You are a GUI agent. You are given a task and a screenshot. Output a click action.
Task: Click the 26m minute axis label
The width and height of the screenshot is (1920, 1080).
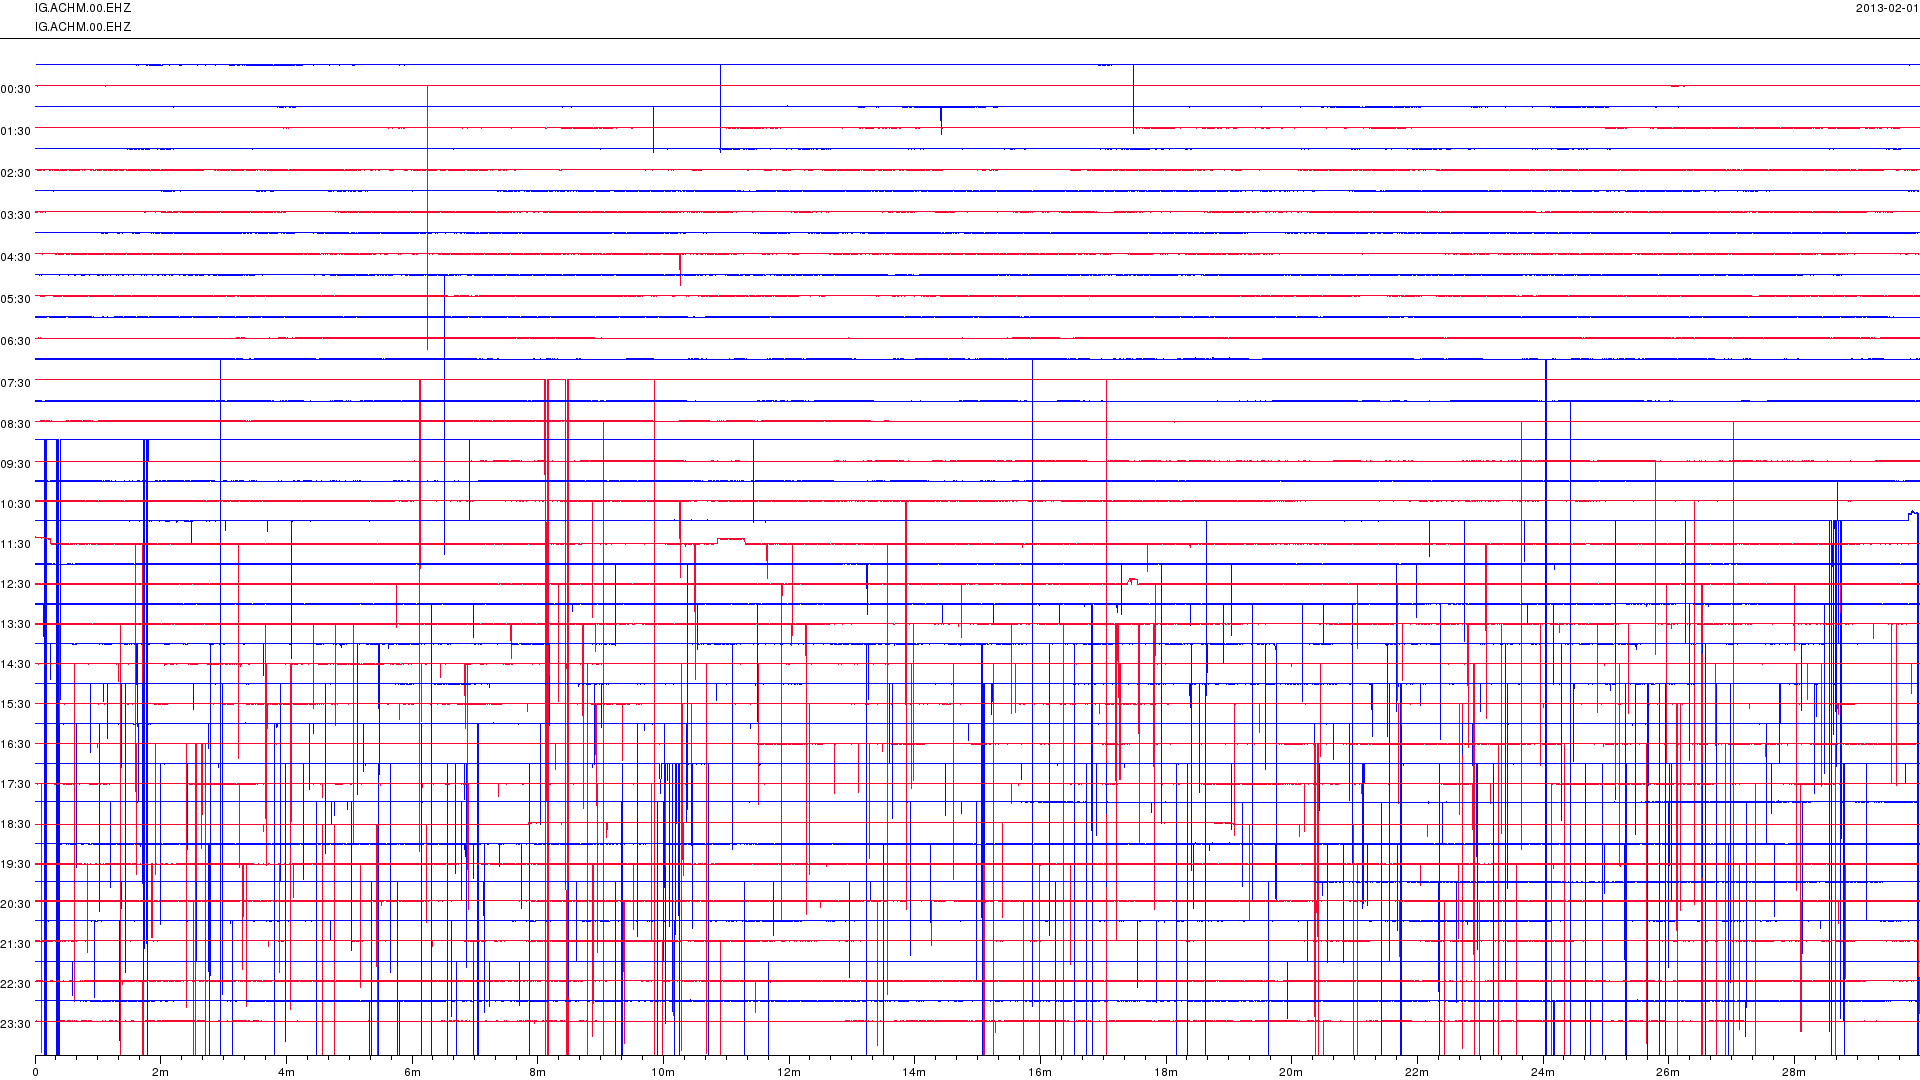pyautogui.click(x=1668, y=1073)
